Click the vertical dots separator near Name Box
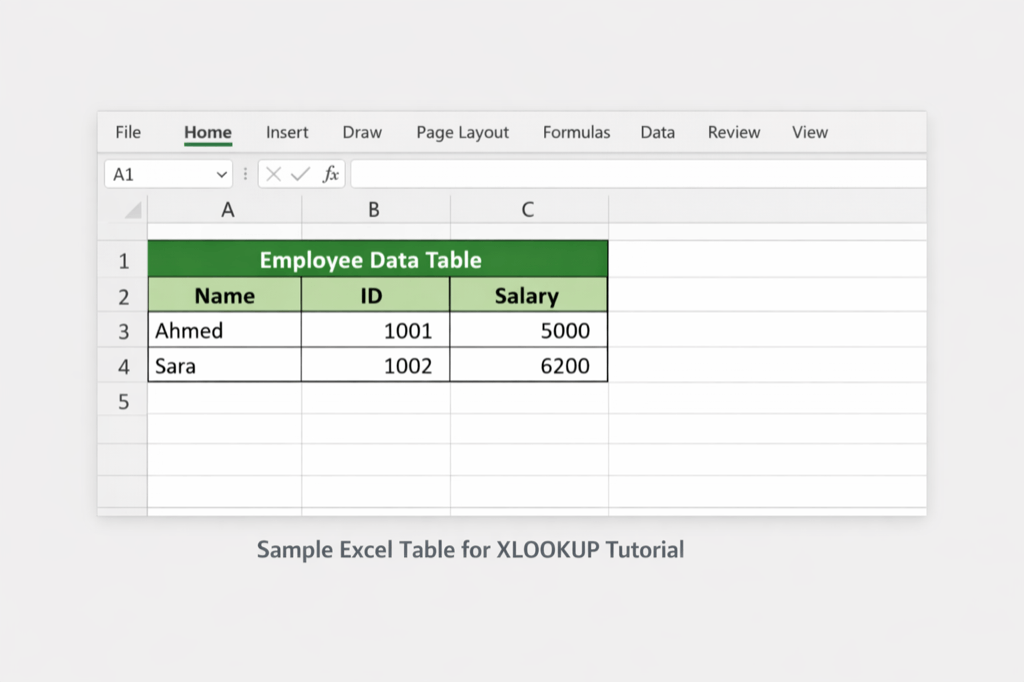 click(245, 173)
